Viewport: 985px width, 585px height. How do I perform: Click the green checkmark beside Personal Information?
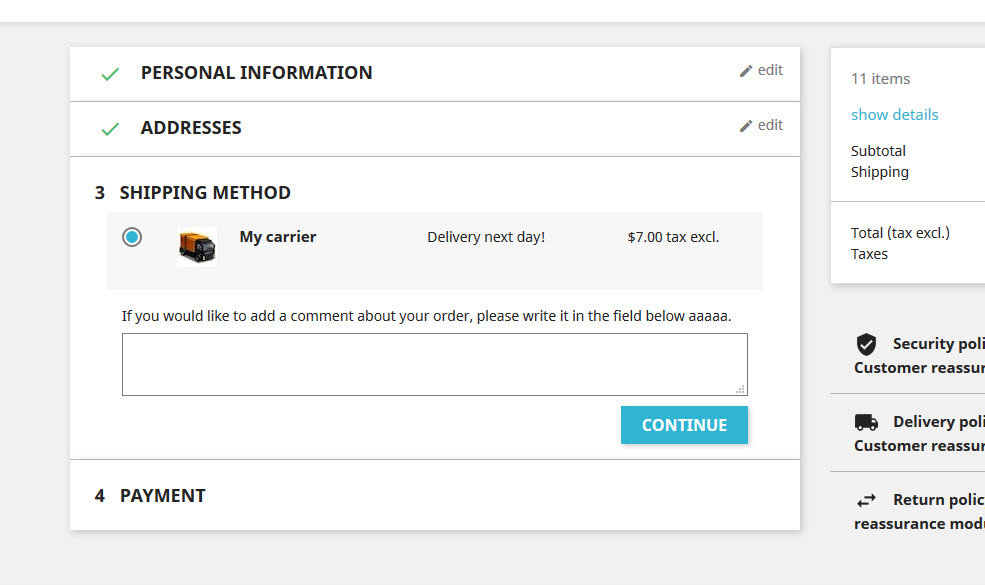point(110,74)
